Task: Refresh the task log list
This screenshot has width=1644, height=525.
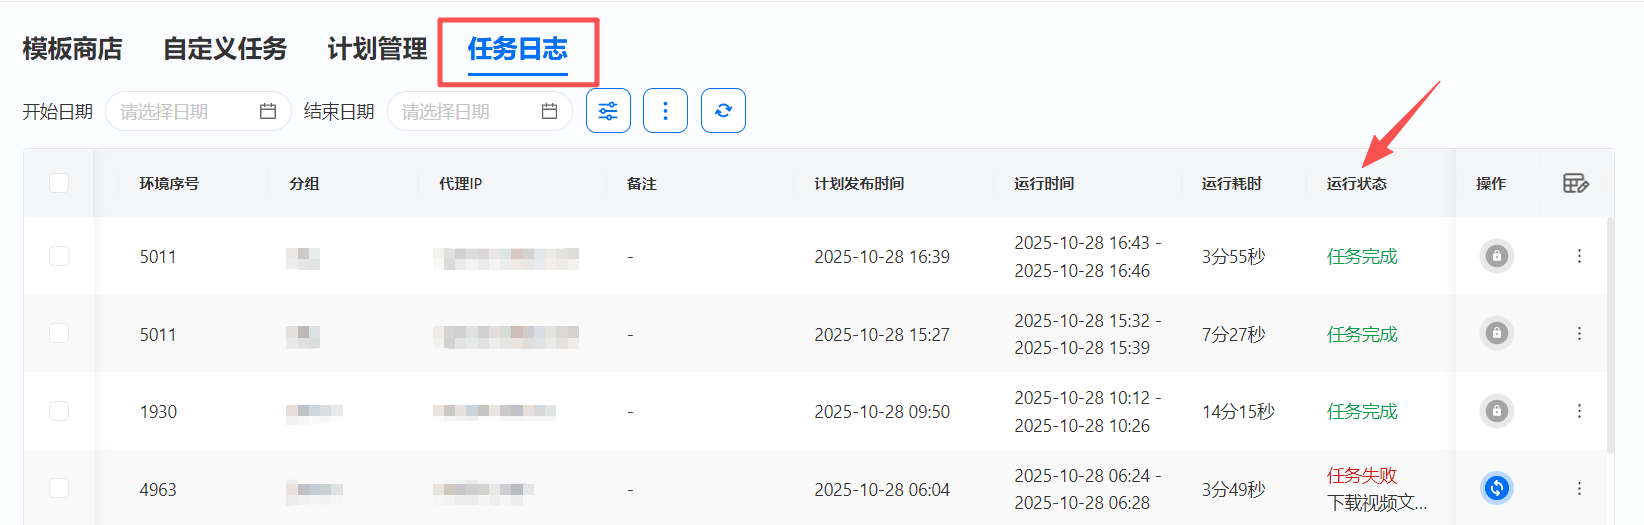Action: pyautogui.click(x=723, y=111)
